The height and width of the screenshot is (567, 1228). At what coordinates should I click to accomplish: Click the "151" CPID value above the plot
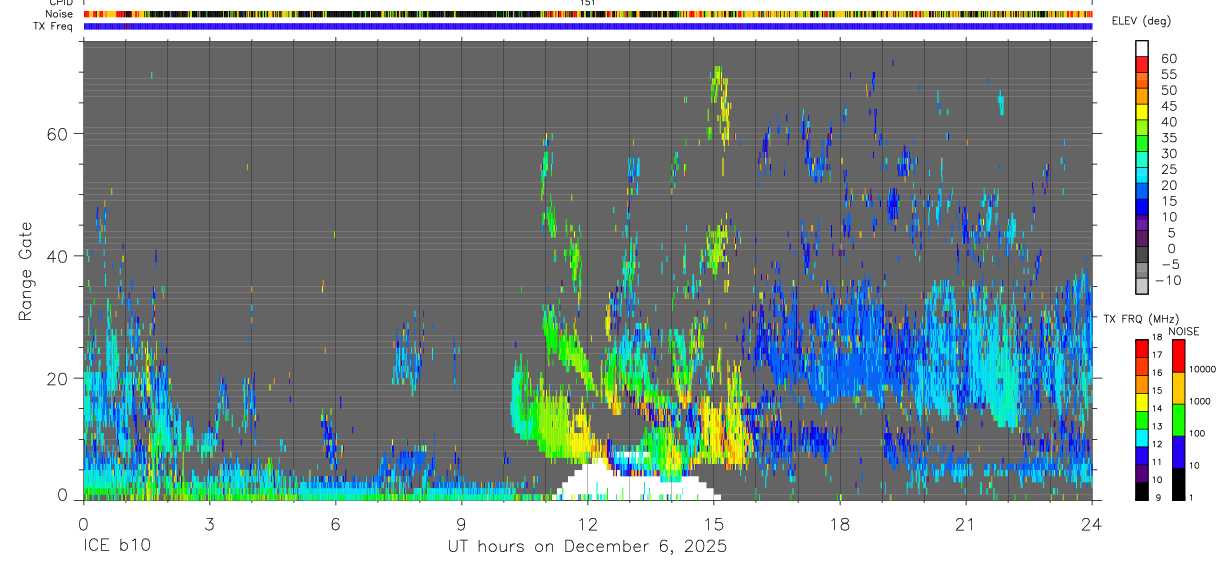coord(588,3)
